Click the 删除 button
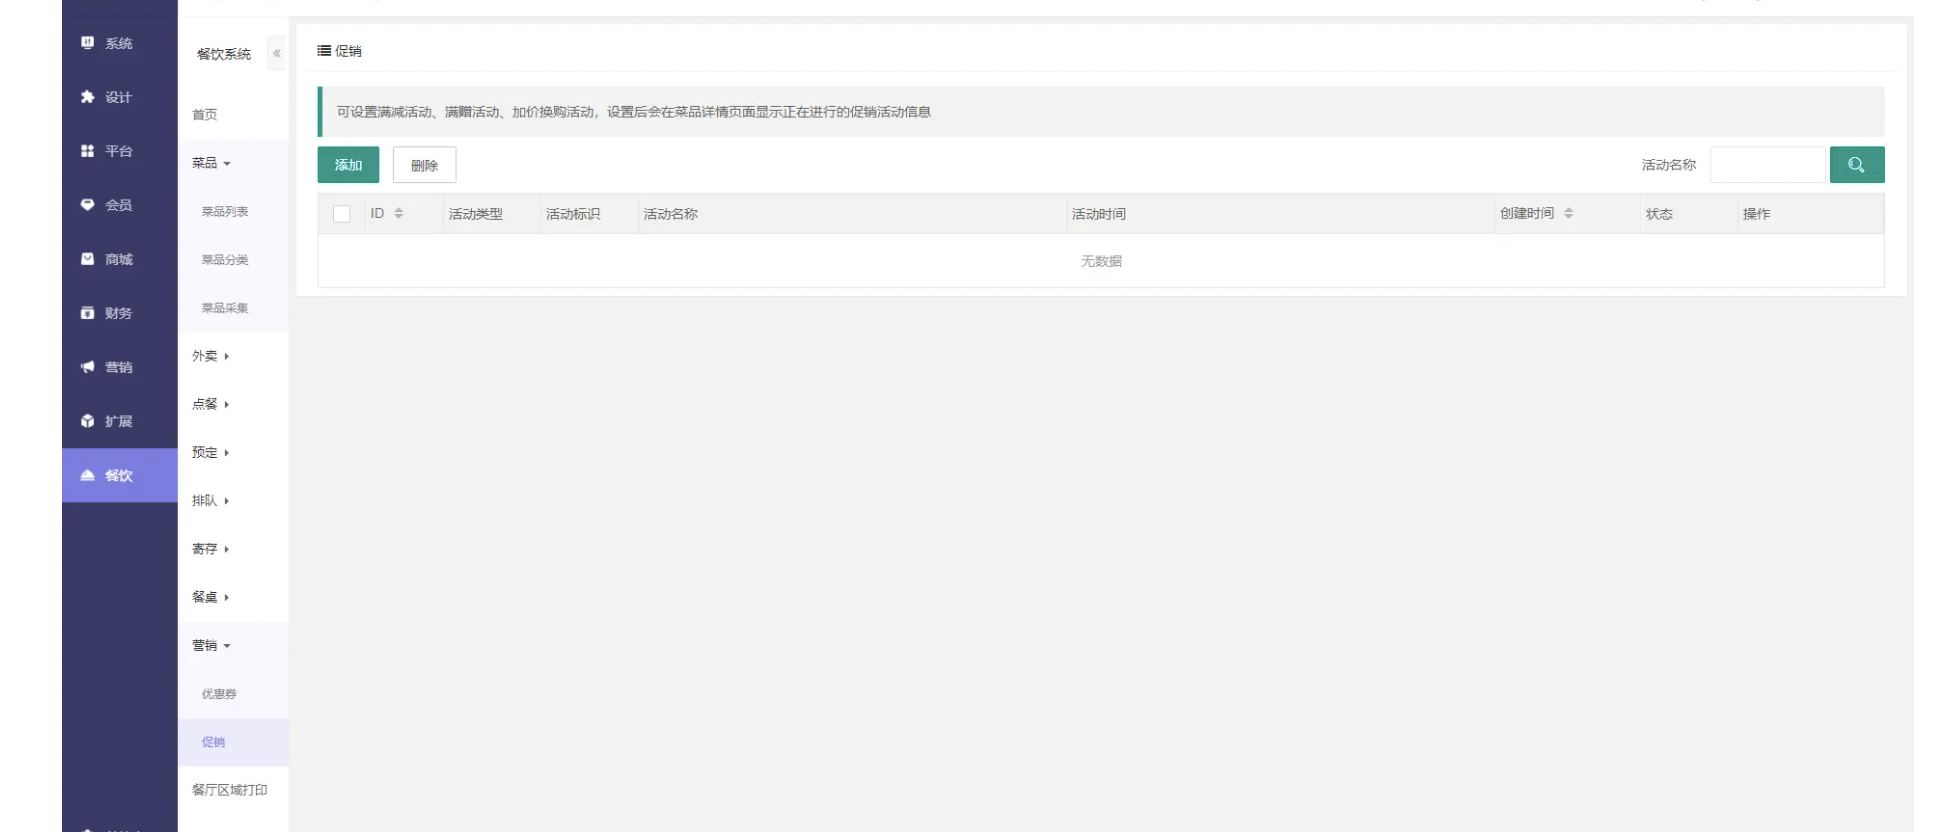Viewport: 1944px width, 832px height. tap(424, 165)
